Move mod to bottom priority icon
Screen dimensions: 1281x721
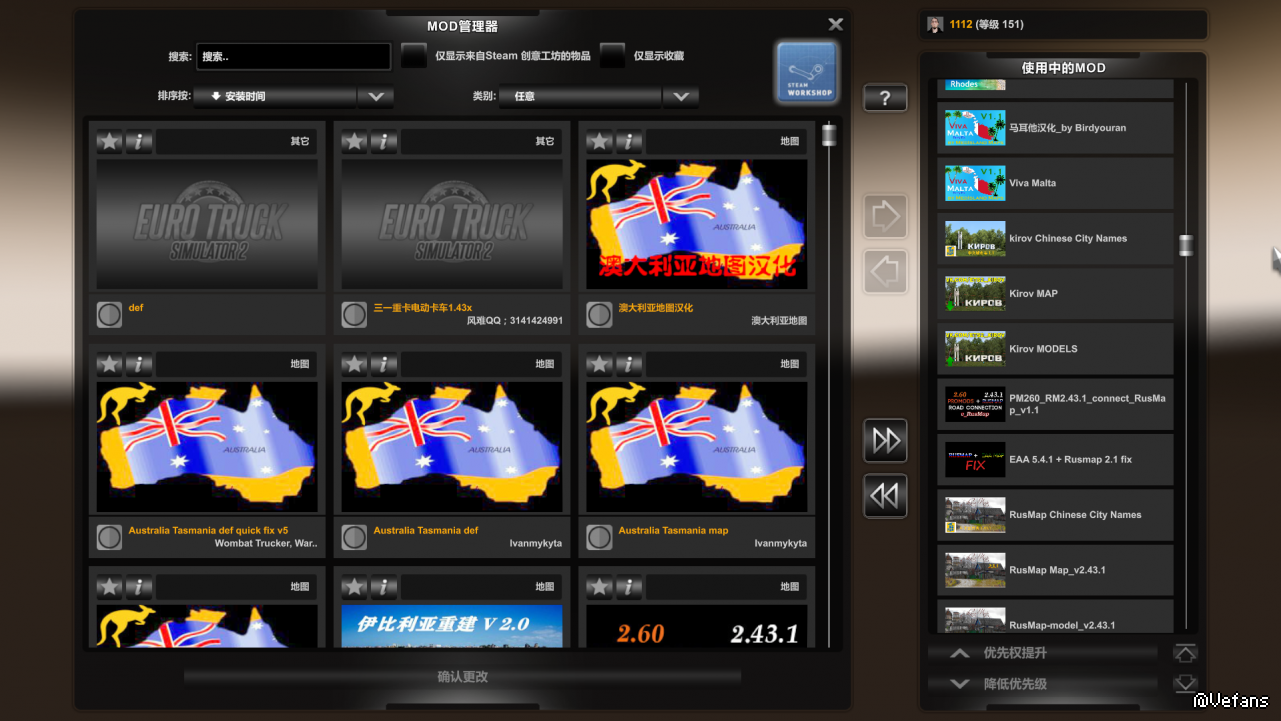[1185, 684]
